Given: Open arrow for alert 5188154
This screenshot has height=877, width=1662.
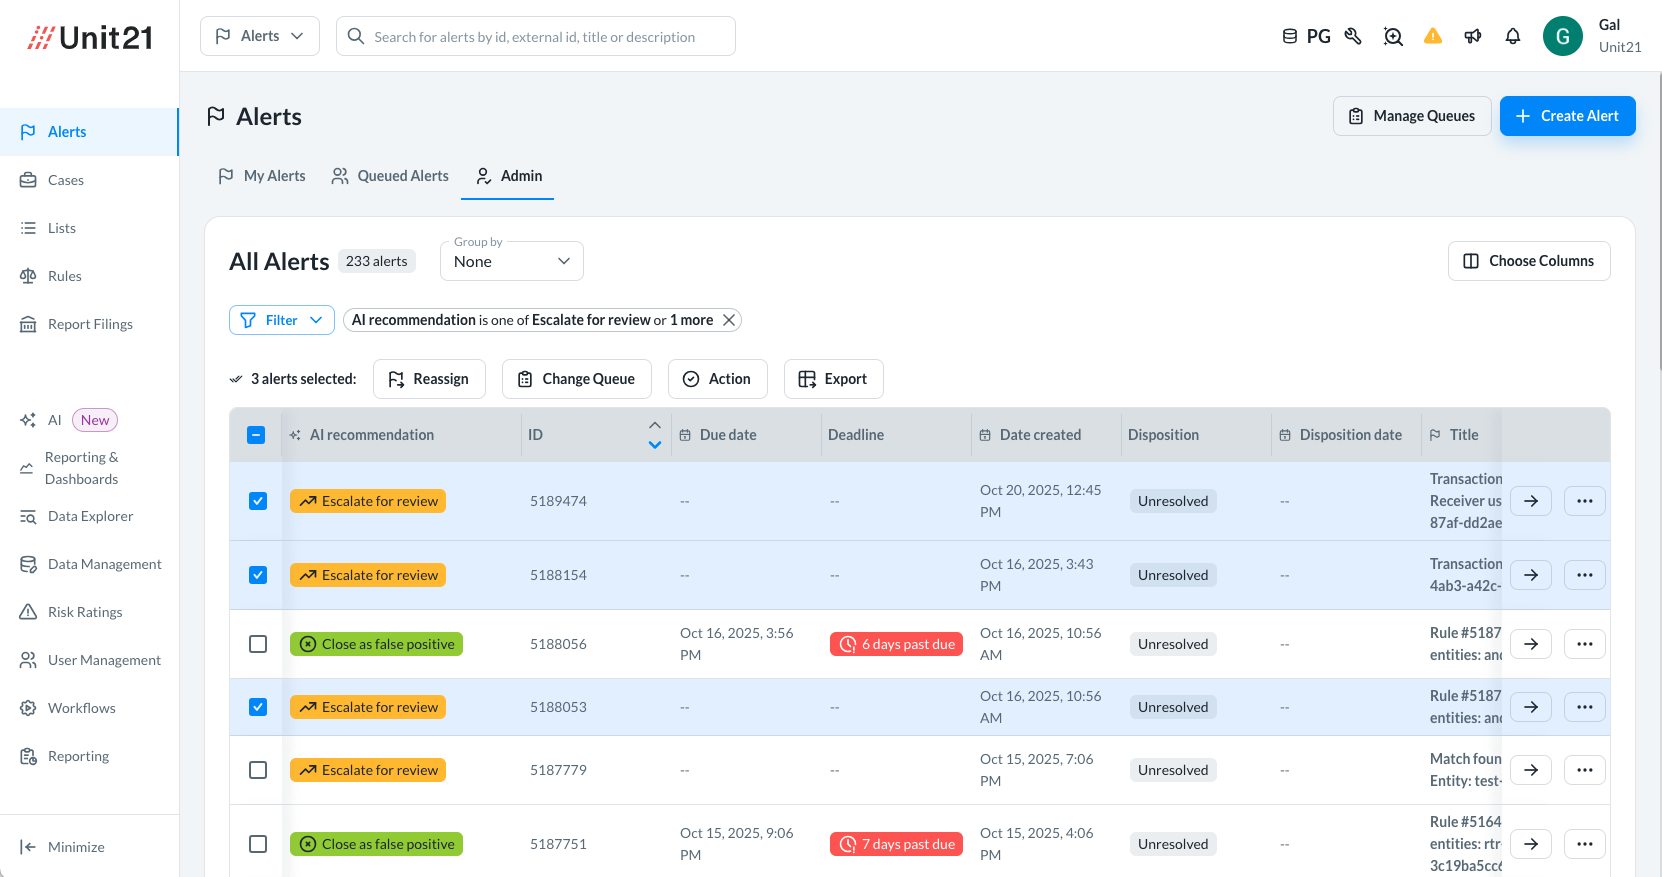Looking at the screenshot, I should coord(1531,575).
